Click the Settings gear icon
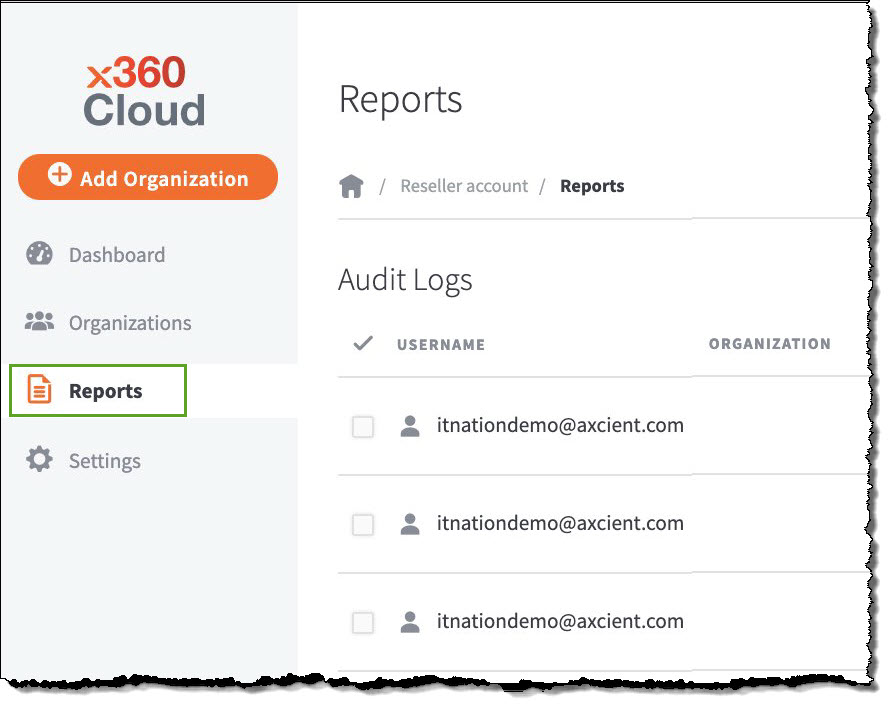The height and width of the screenshot is (707, 889). 38,460
